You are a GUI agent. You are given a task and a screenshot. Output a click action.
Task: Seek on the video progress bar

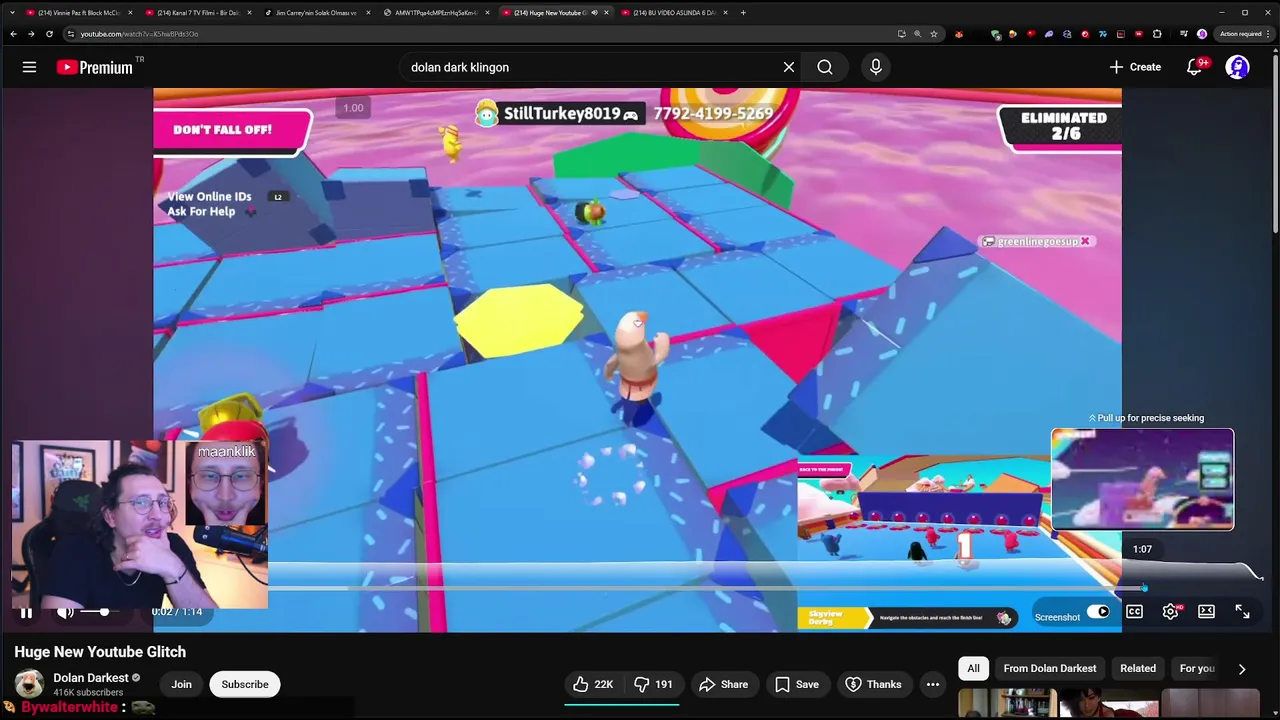pos(640,588)
